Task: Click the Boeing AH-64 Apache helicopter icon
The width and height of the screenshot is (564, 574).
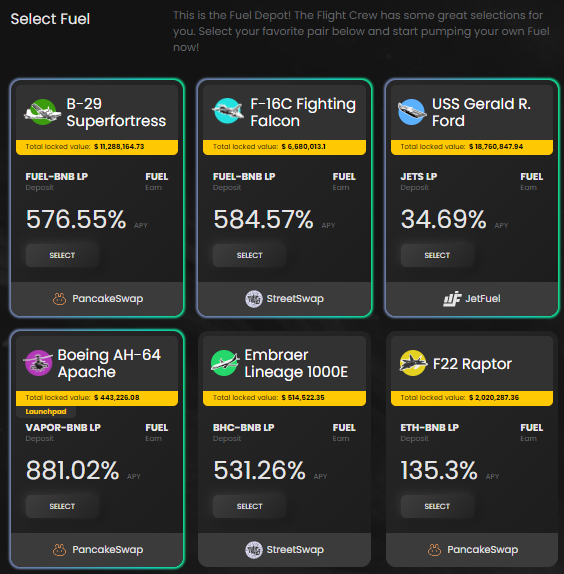Action: pos(38,363)
